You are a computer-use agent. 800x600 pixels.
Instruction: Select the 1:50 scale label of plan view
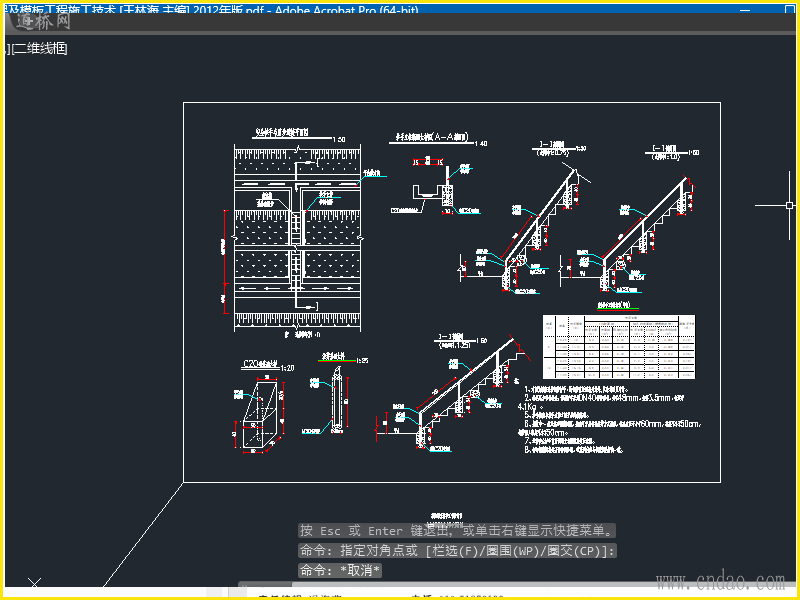339,139
